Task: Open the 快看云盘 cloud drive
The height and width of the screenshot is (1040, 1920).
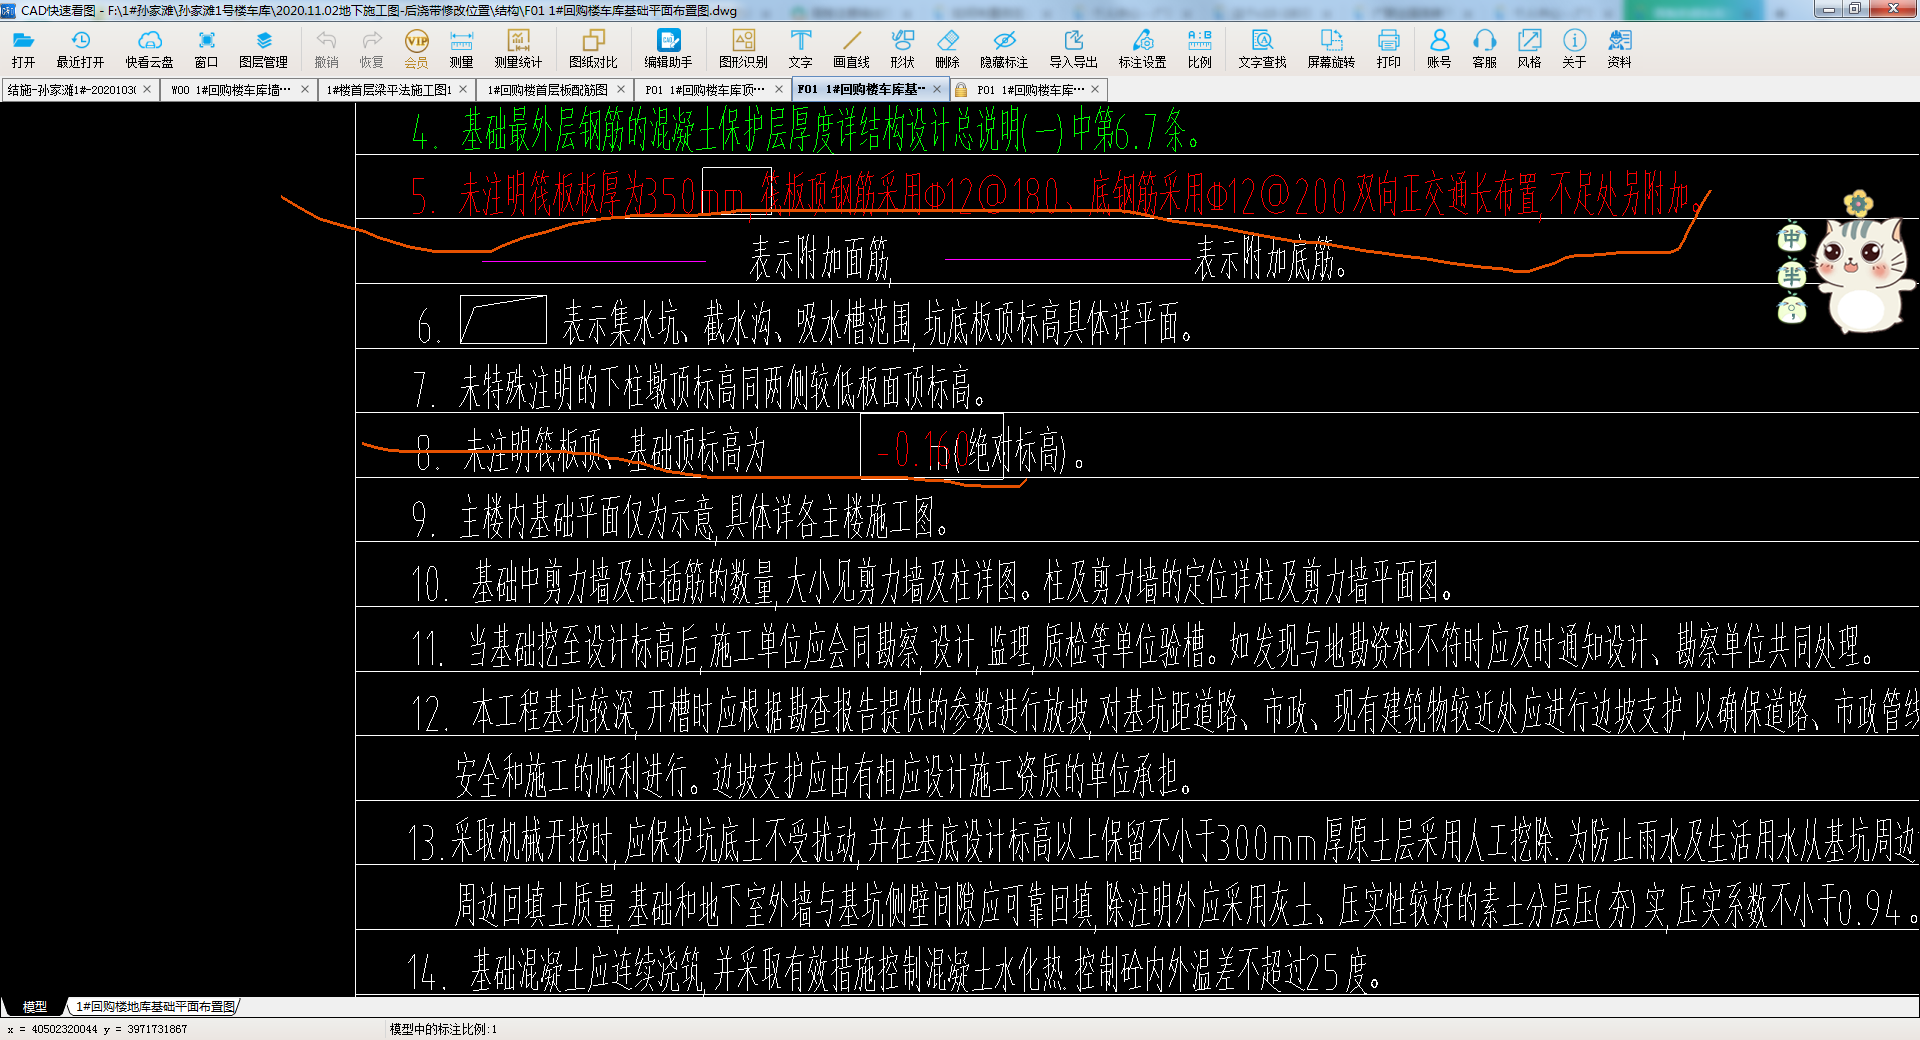Action: 149,48
